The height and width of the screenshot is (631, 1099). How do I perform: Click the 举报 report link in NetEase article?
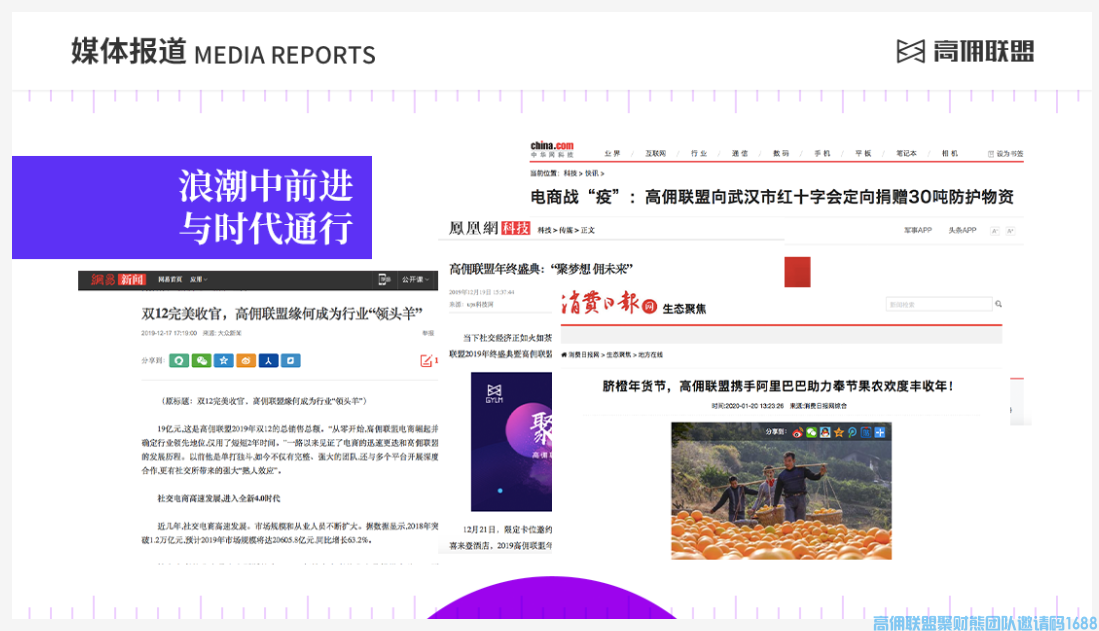(428, 333)
